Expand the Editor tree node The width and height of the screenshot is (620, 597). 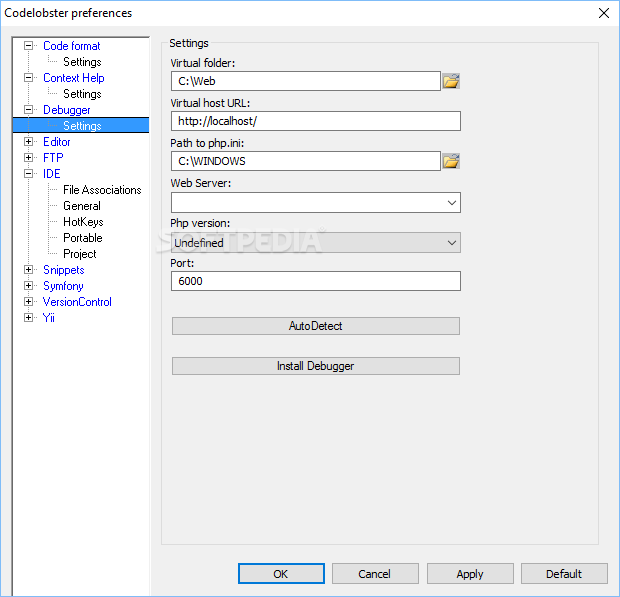click(x=28, y=142)
